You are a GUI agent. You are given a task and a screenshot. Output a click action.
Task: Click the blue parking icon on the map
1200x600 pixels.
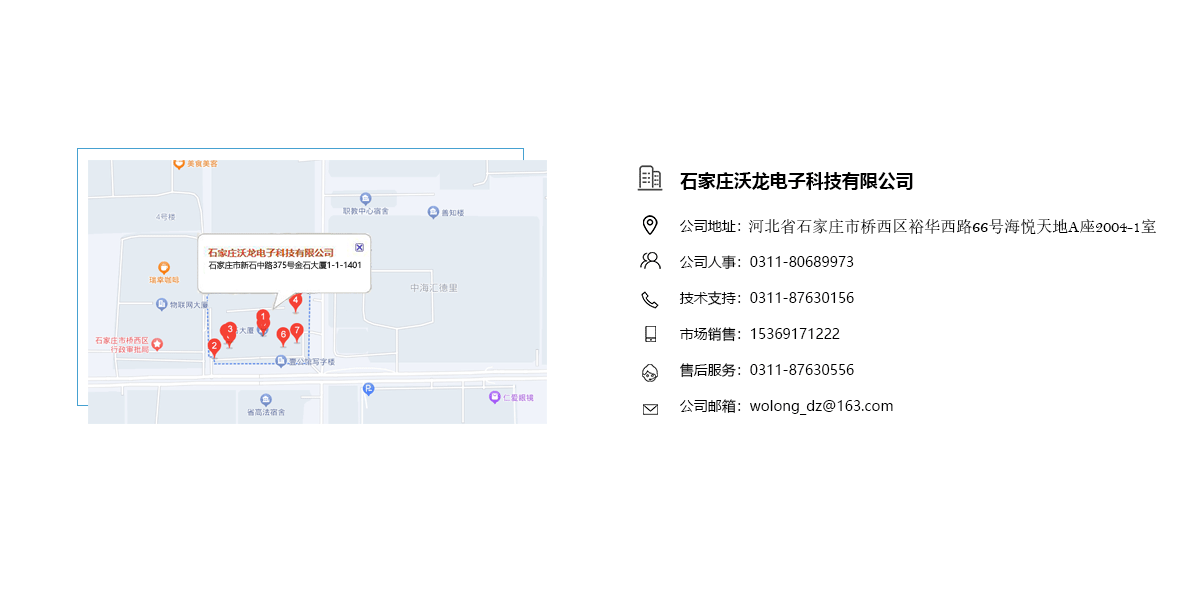(368, 389)
